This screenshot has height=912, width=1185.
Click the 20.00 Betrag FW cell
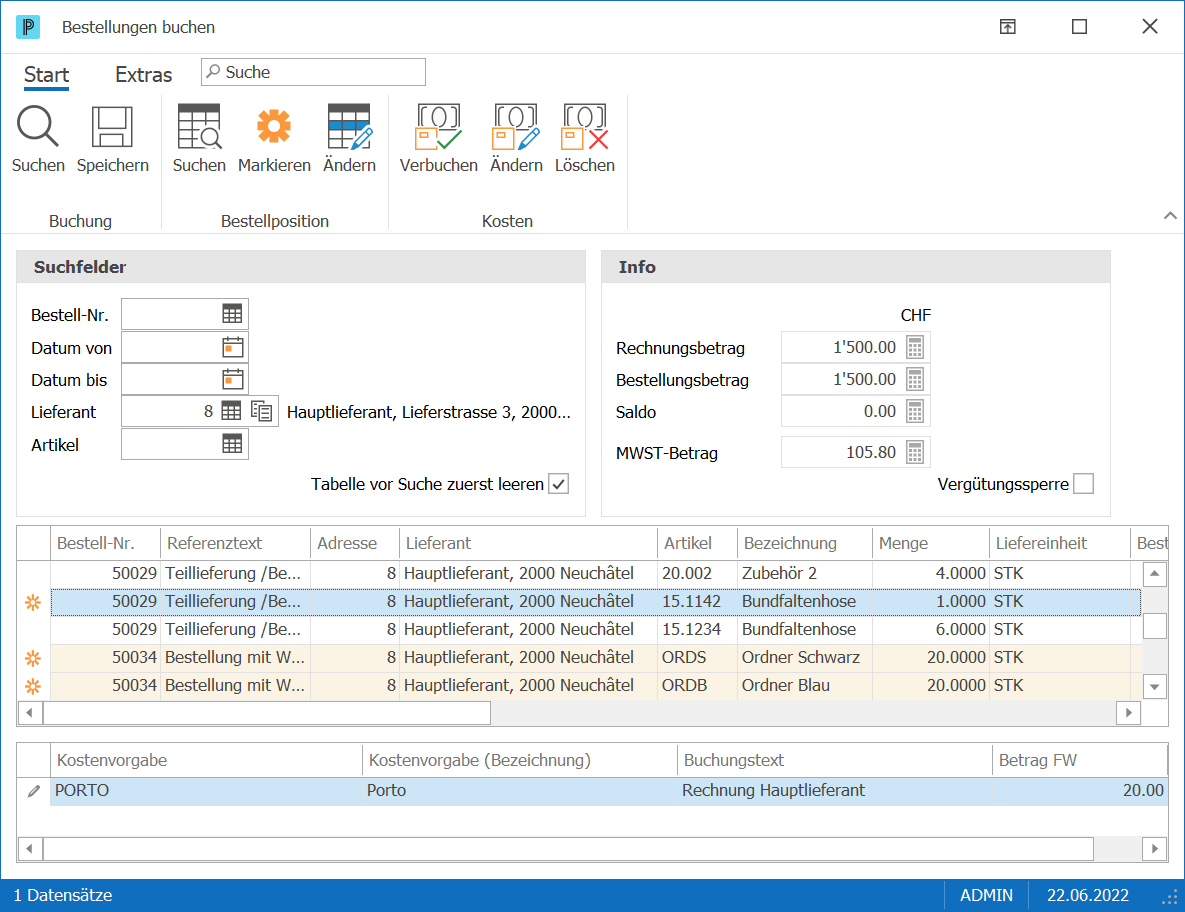point(1079,790)
